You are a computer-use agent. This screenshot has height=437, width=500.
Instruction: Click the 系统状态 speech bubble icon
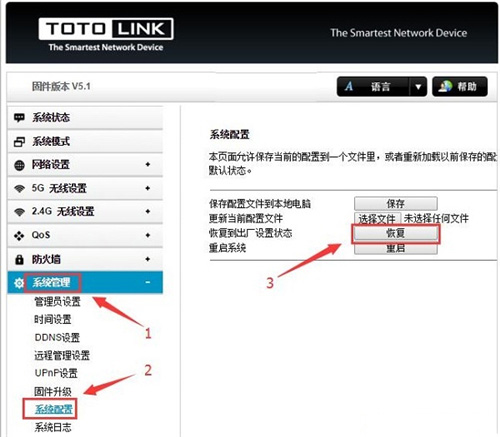tap(19, 118)
